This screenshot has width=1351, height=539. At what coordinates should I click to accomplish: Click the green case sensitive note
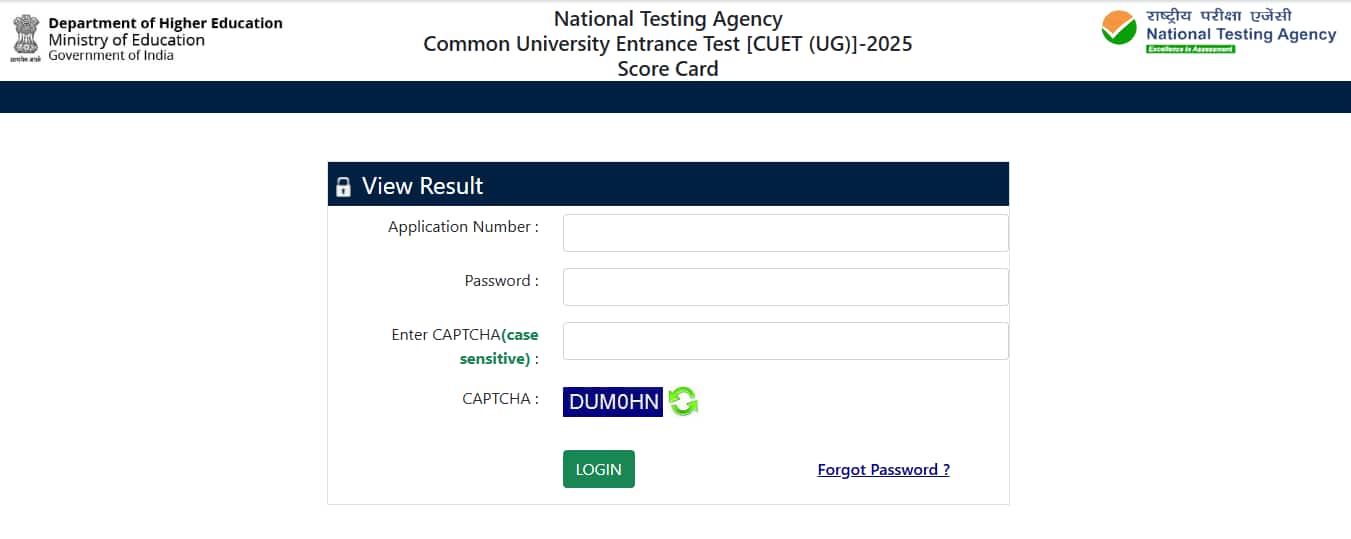coord(499,346)
